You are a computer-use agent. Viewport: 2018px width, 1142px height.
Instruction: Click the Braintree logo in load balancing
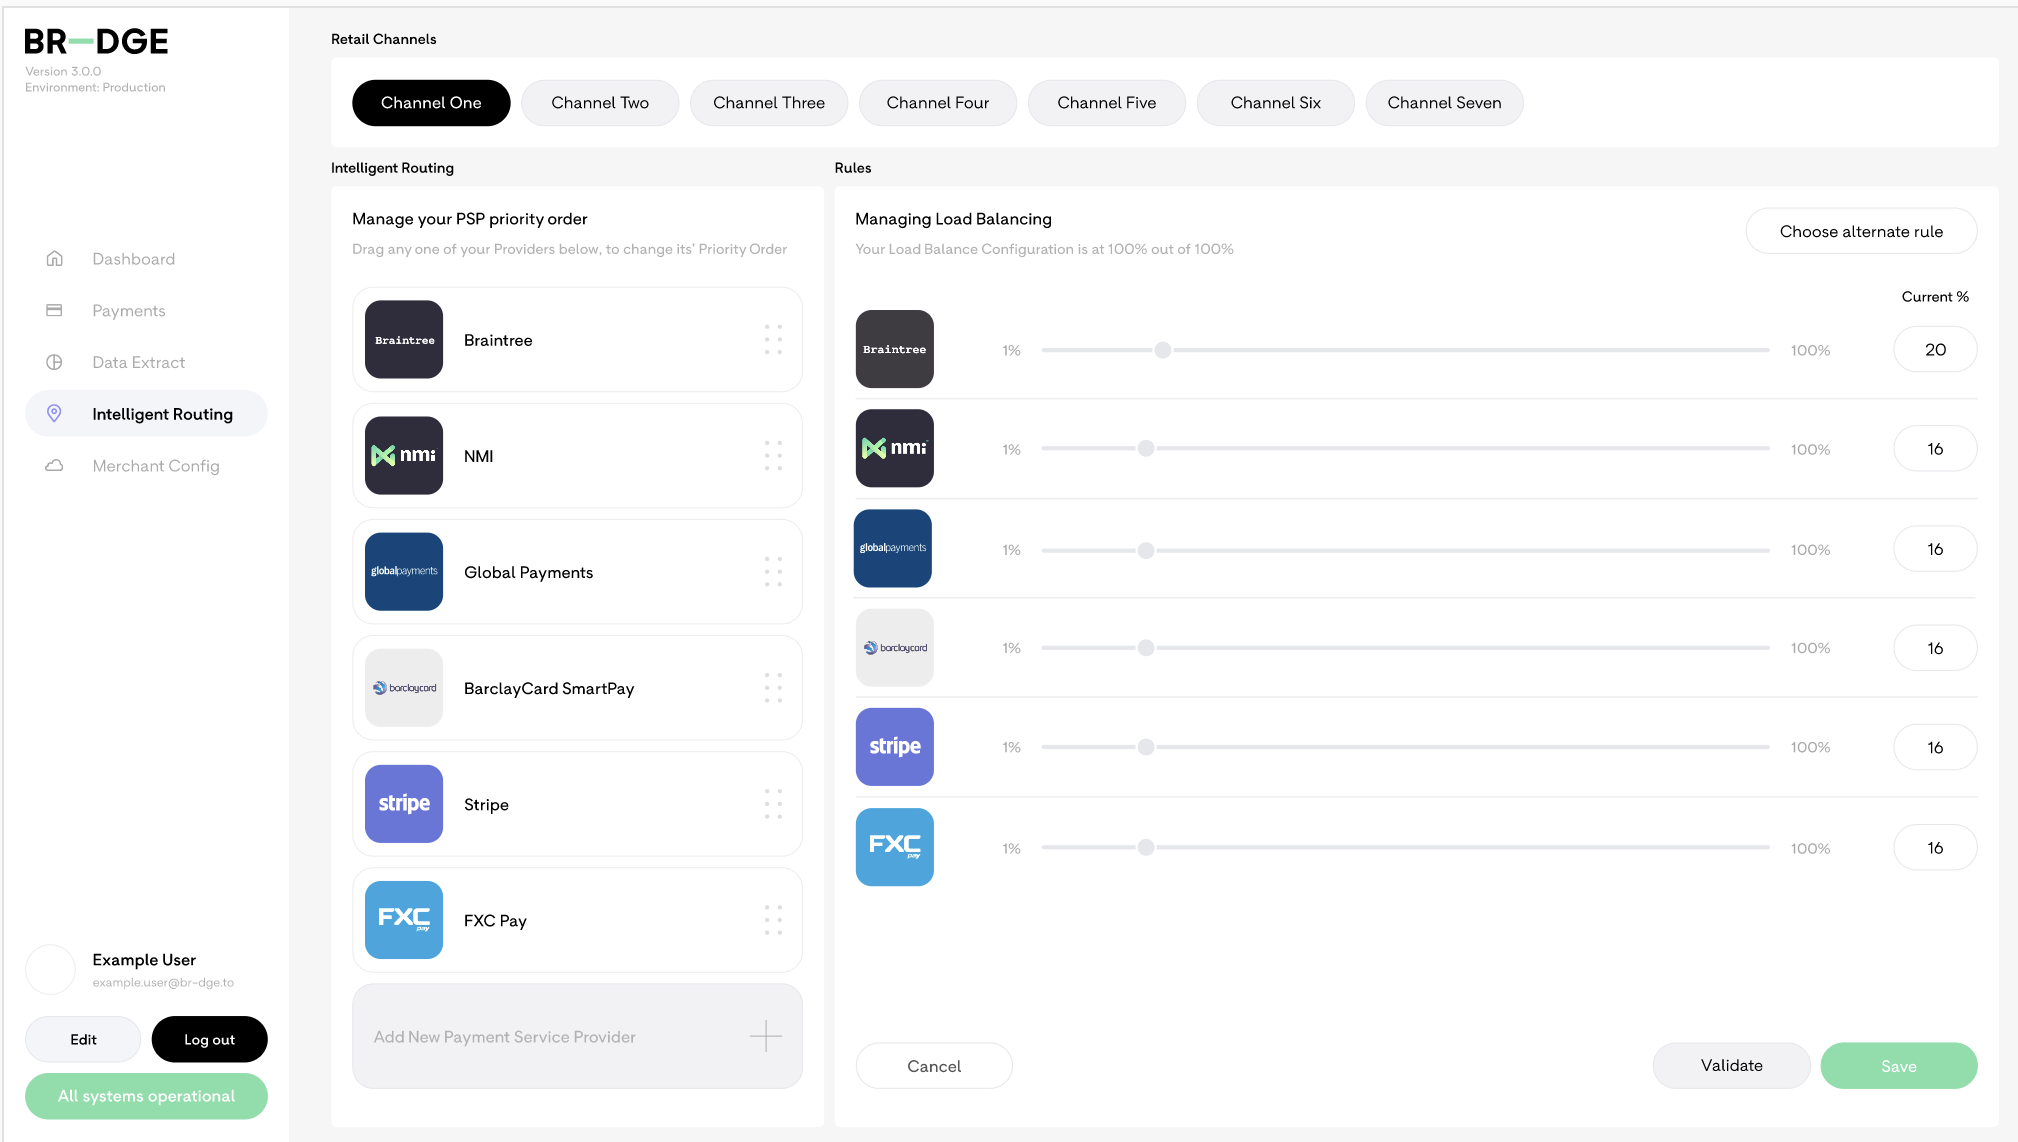coord(895,349)
